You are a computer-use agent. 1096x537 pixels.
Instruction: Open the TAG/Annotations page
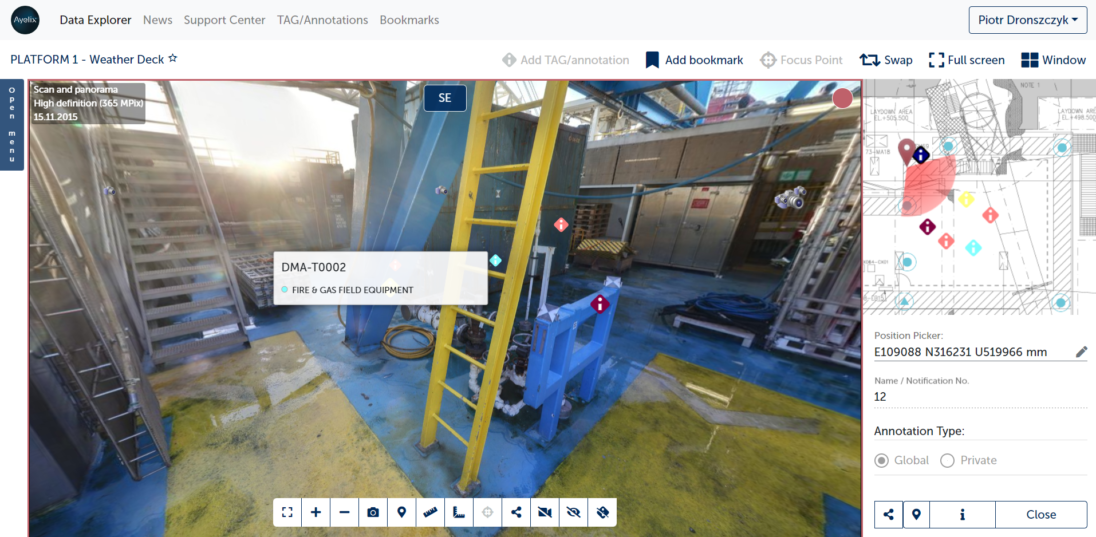322,20
